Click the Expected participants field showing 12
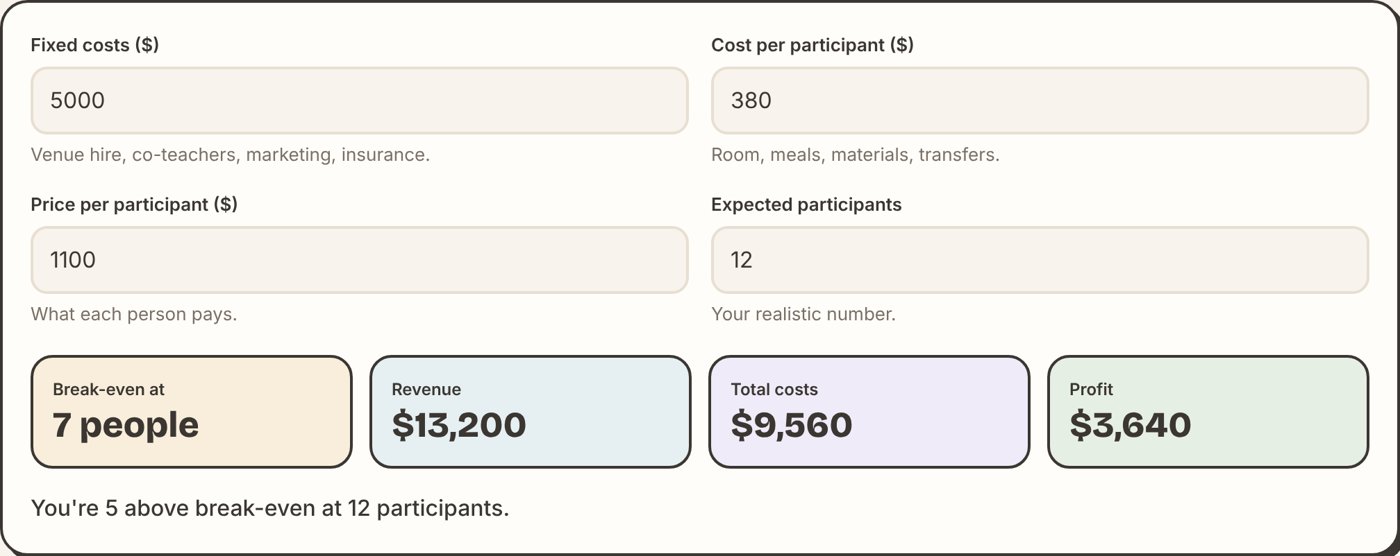Screen dimensions: 1400x556 pos(1039,260)
